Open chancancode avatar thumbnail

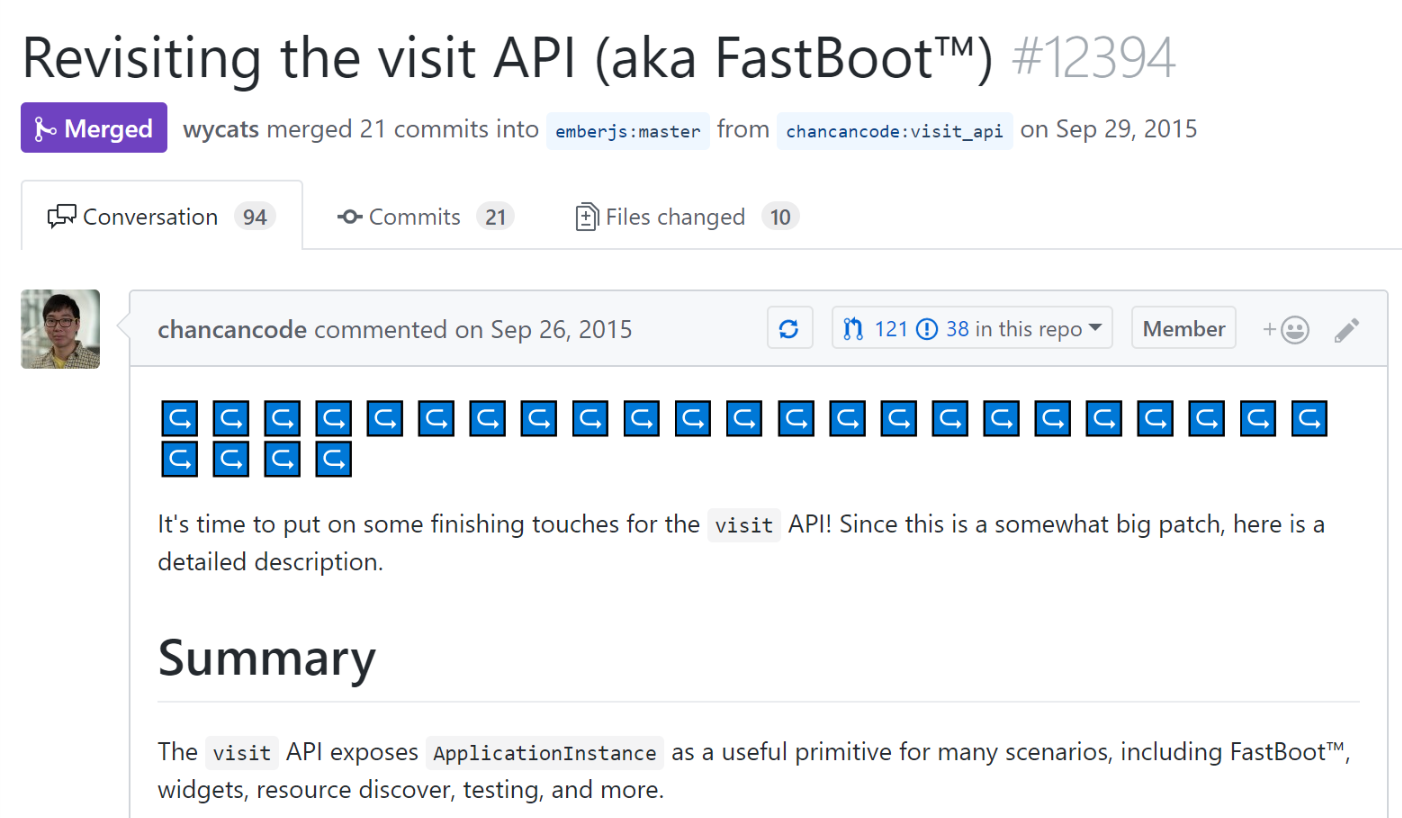[60, 329]
